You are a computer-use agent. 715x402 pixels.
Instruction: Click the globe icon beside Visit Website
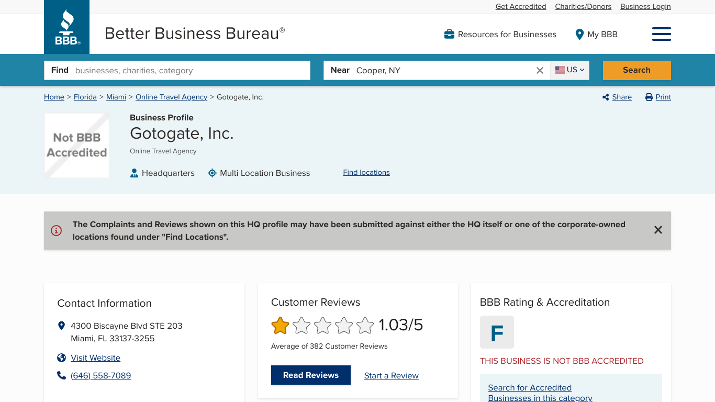pos(62,358)
